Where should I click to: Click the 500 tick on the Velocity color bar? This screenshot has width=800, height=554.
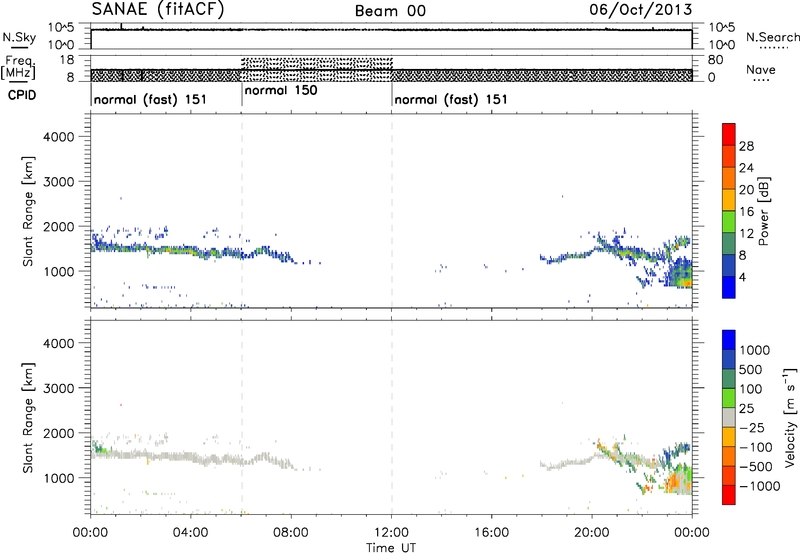pyautogui.click(x=751, y=370)
